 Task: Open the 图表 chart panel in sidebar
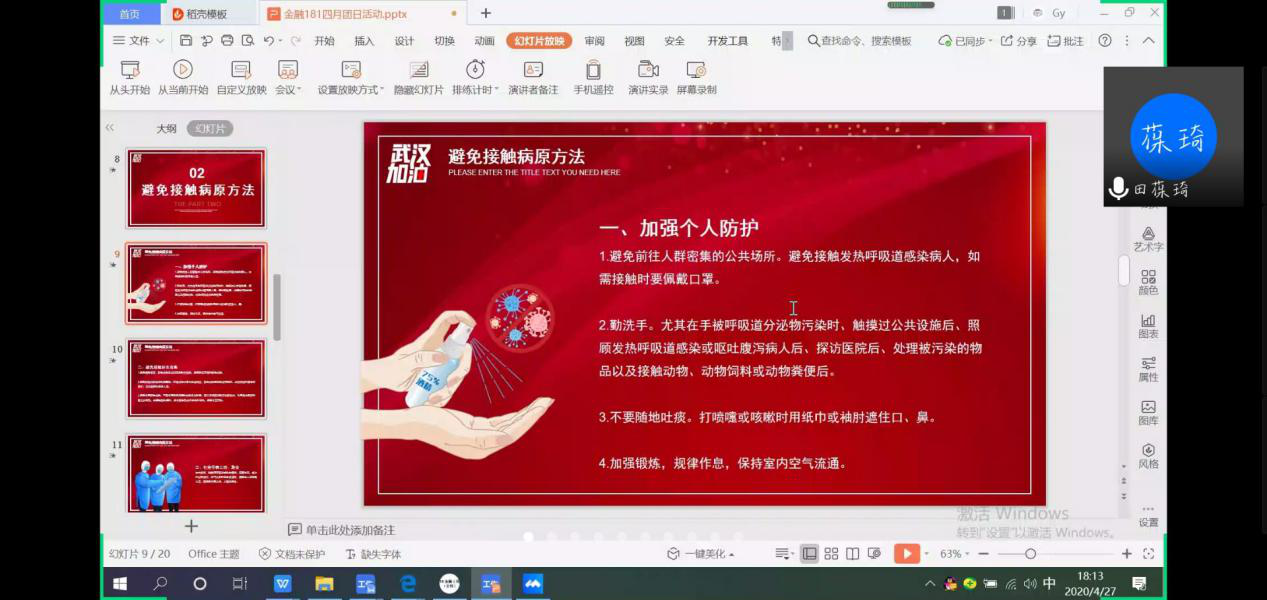[1148, 326]
